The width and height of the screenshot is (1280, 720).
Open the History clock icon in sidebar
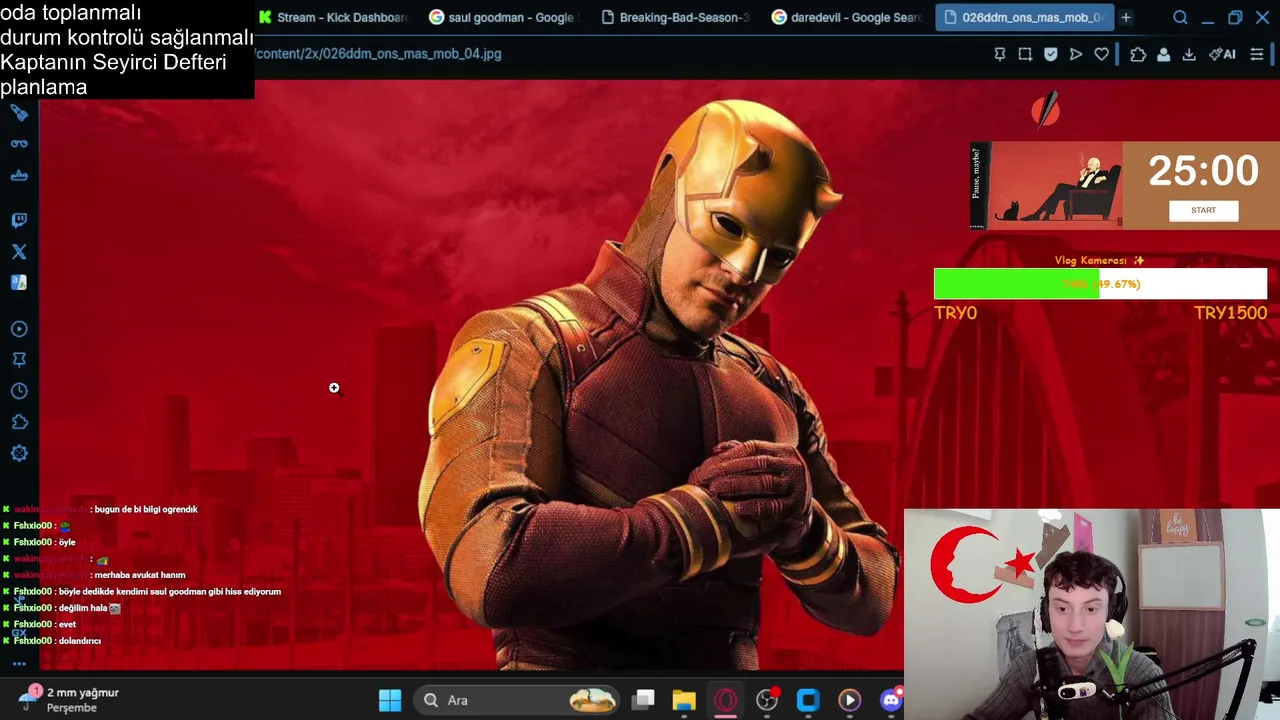pos(19,391)
